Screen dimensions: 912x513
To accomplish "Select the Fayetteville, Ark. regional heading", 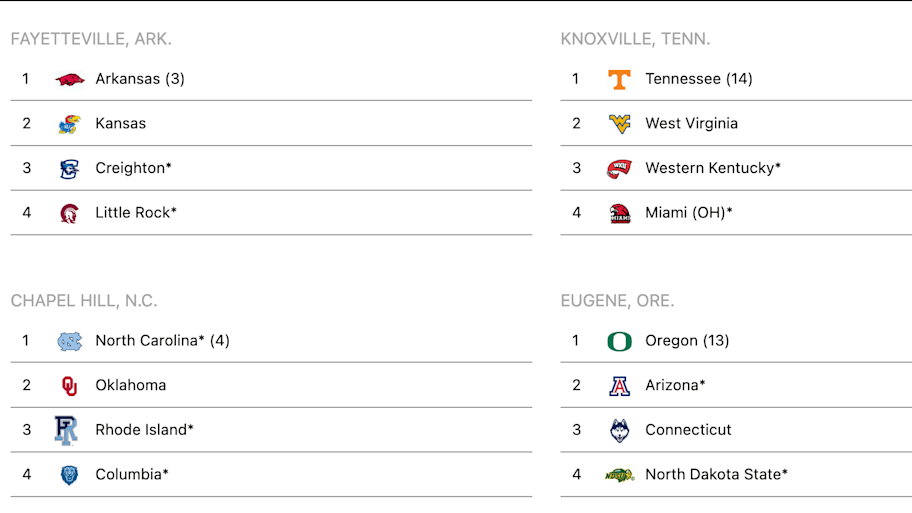I will (91, 39).
